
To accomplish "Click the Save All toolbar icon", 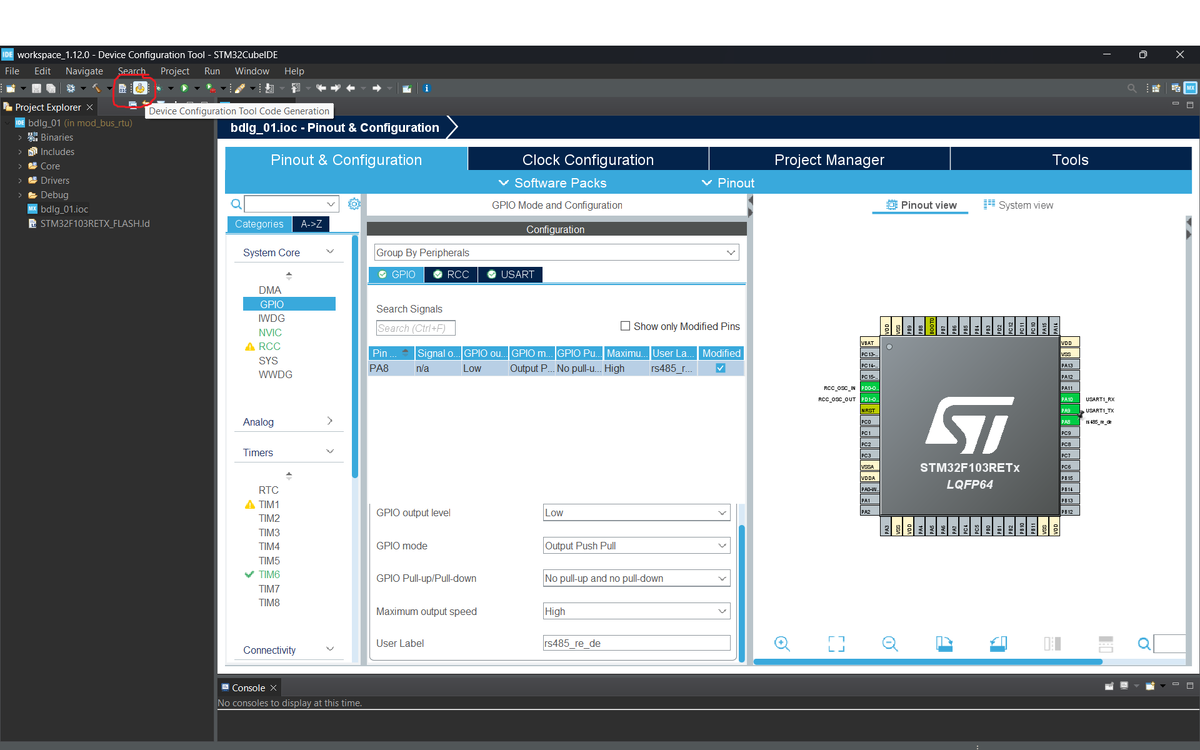I will (50, 88).
